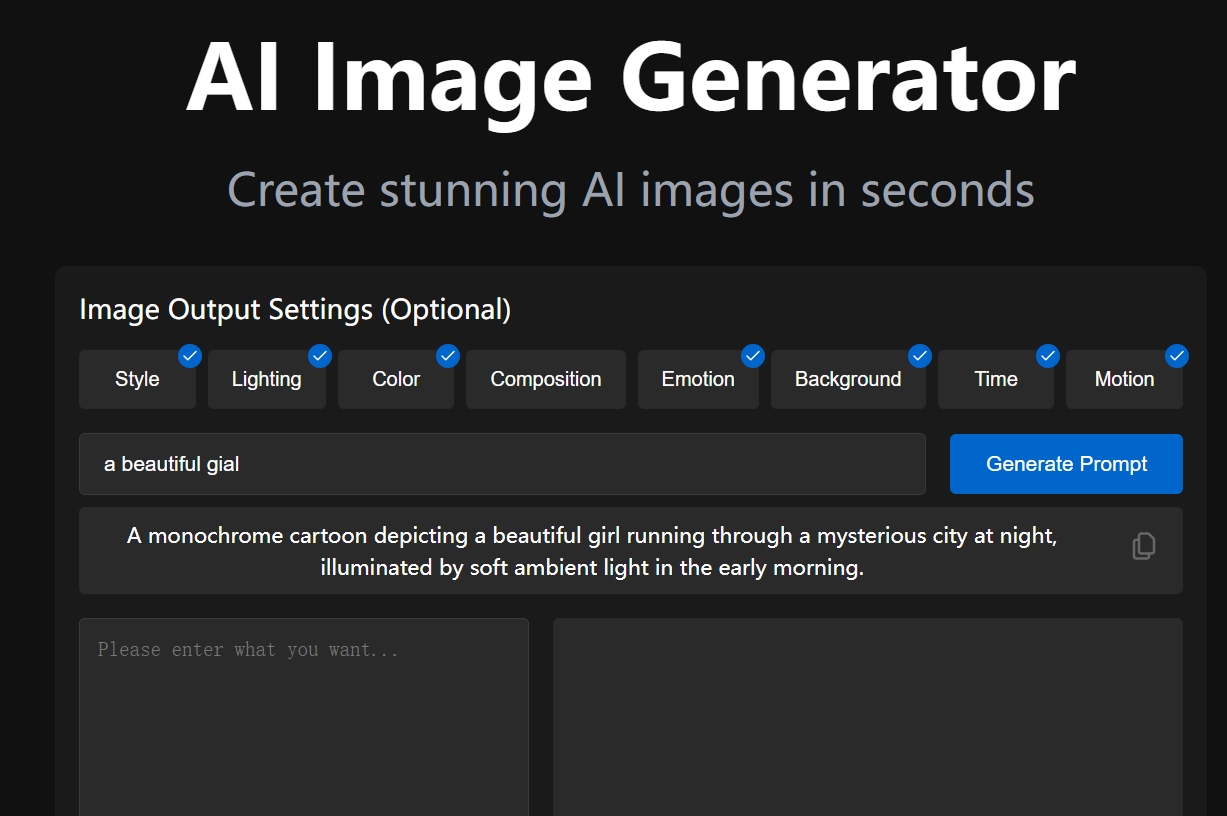The width and height of the screenshot is (1227, 816).
Task: Copy the generated prompt with the copy icon
Action: tap(1144, 546)
